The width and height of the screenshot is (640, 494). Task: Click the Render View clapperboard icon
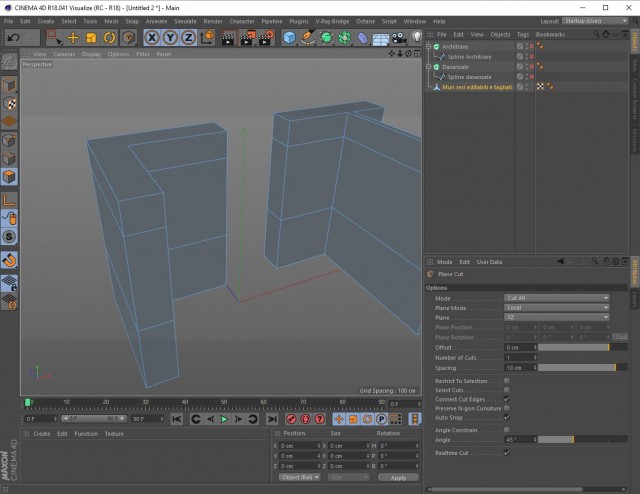tap(229, 38)
